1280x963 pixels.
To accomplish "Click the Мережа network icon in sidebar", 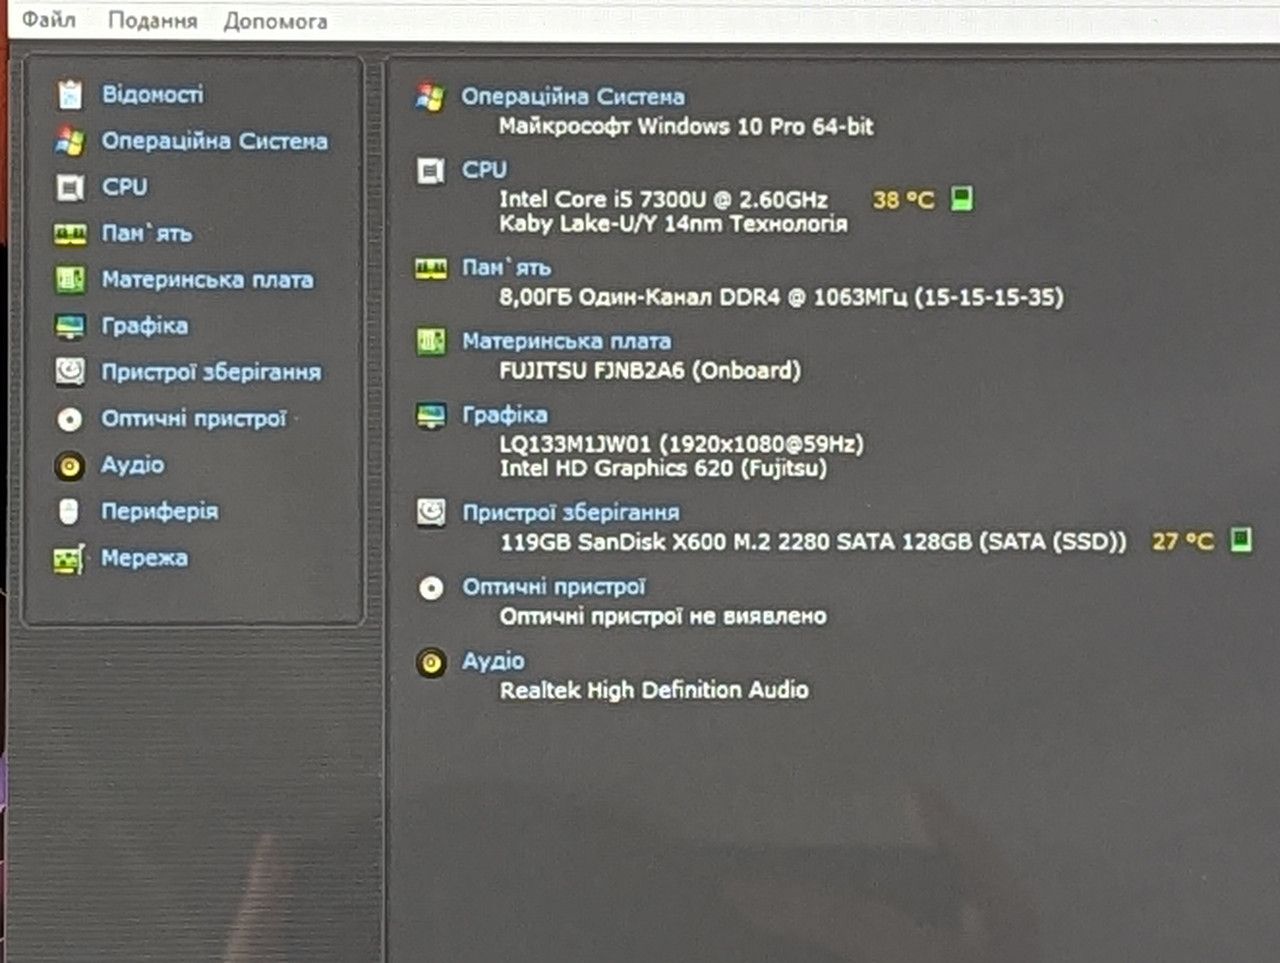I will click(69, 559).
